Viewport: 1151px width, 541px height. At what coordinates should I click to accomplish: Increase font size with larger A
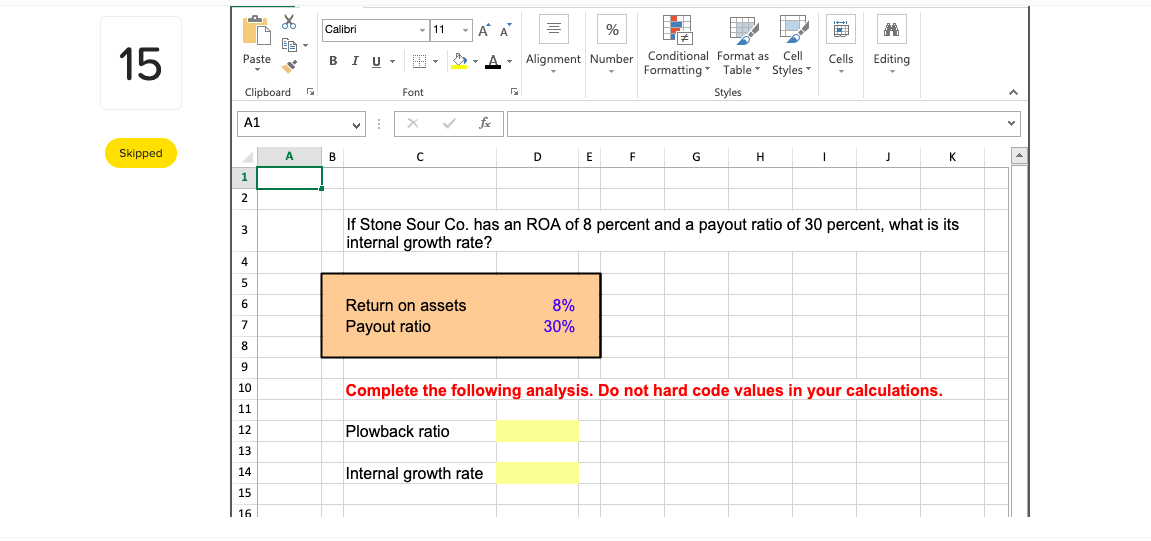click(484, 31)
